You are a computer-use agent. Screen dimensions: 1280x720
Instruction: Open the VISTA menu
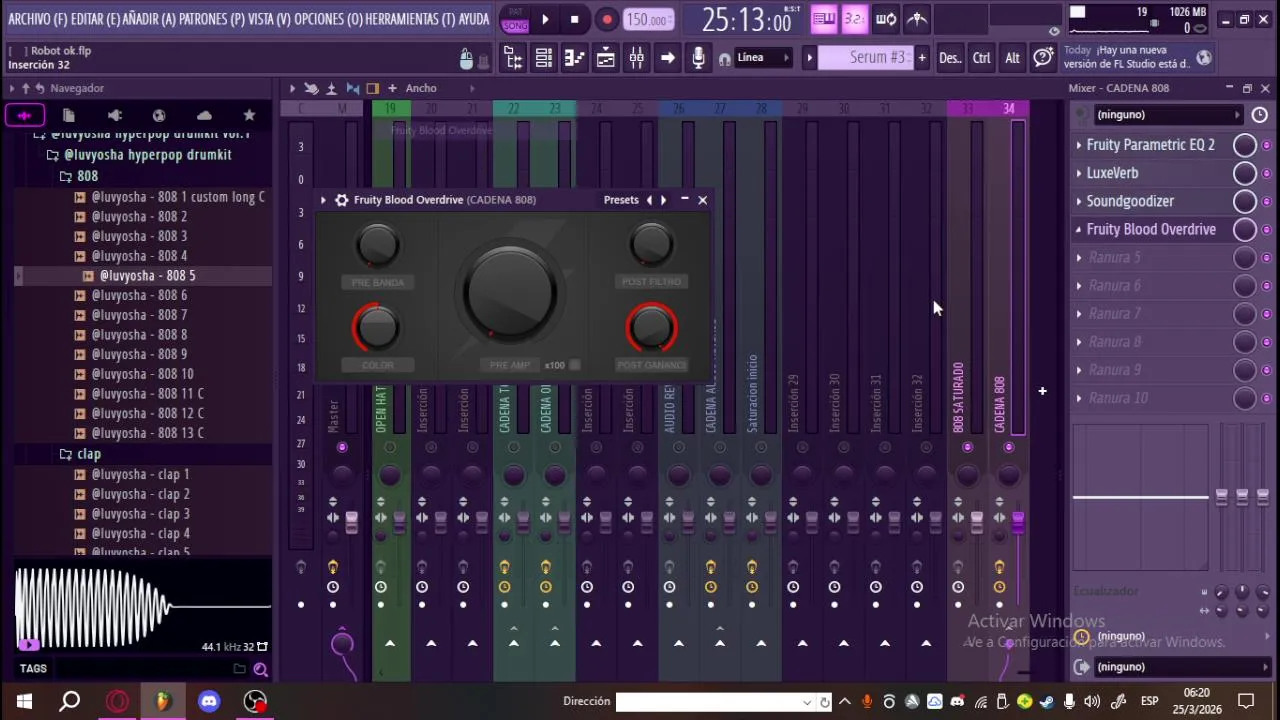pos(267,19)
